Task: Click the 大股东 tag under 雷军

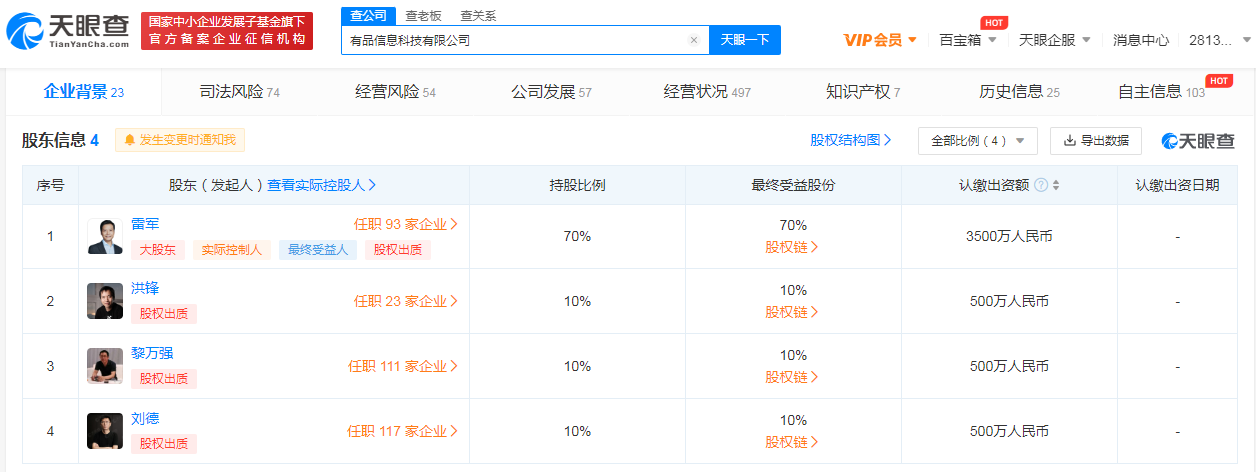Action: [157, 250]
